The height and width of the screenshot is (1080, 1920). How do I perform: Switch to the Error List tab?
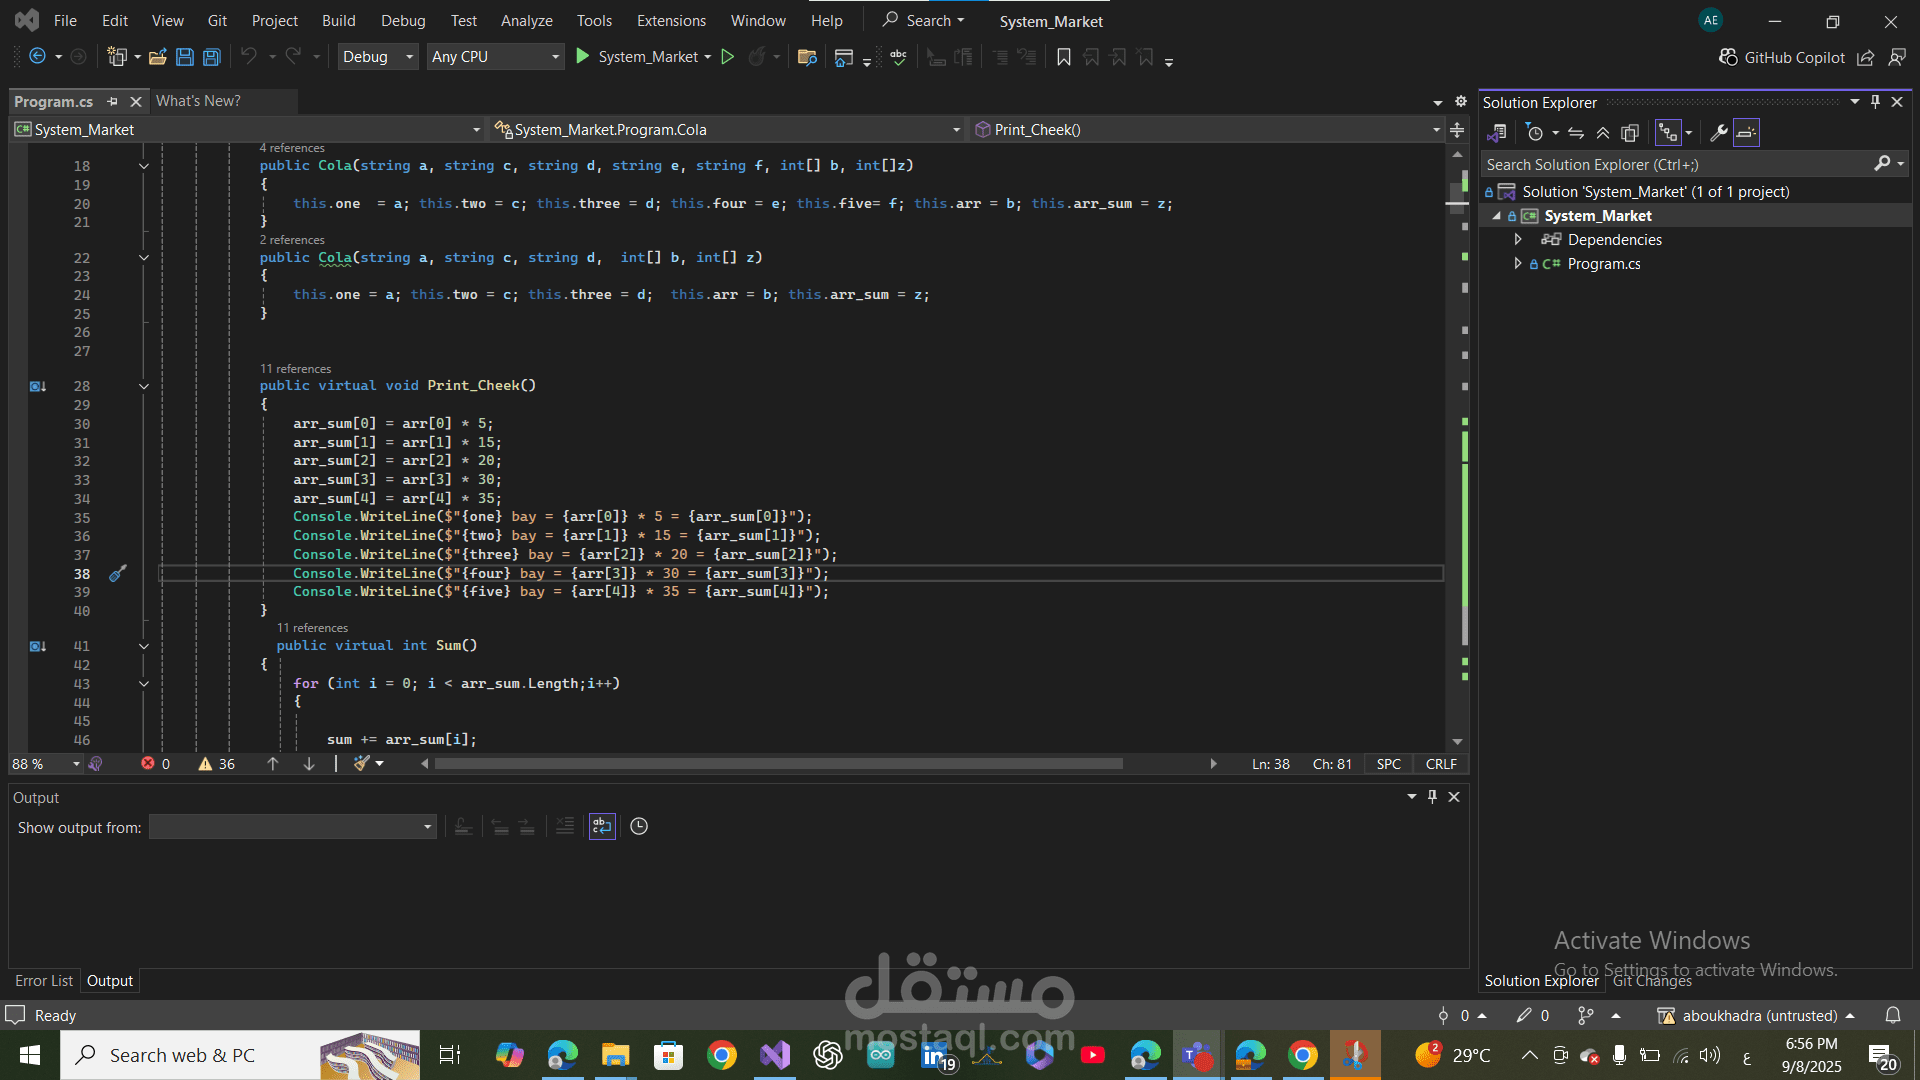(x=44, y=981)
